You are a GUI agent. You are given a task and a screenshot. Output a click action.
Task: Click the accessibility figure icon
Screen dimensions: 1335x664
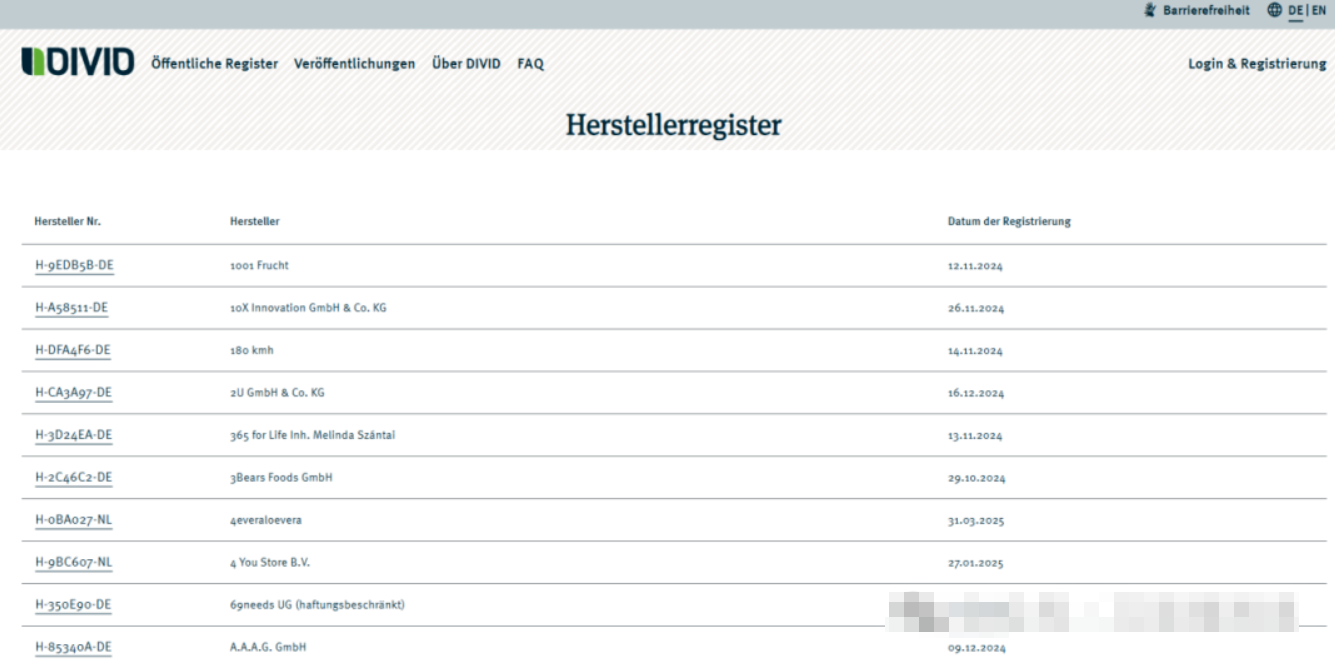click(x=1150, y=10)
